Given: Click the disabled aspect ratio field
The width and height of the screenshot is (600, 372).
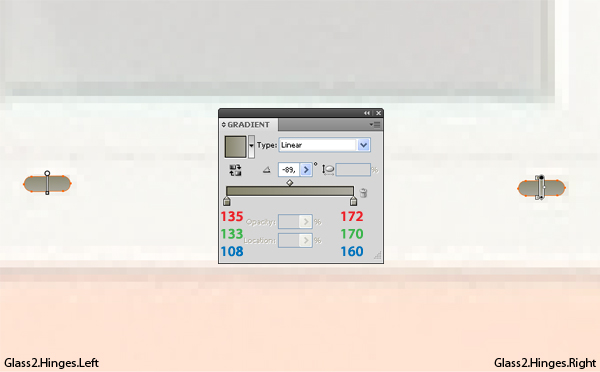Looking at the screenshot, I should point(353,170).
